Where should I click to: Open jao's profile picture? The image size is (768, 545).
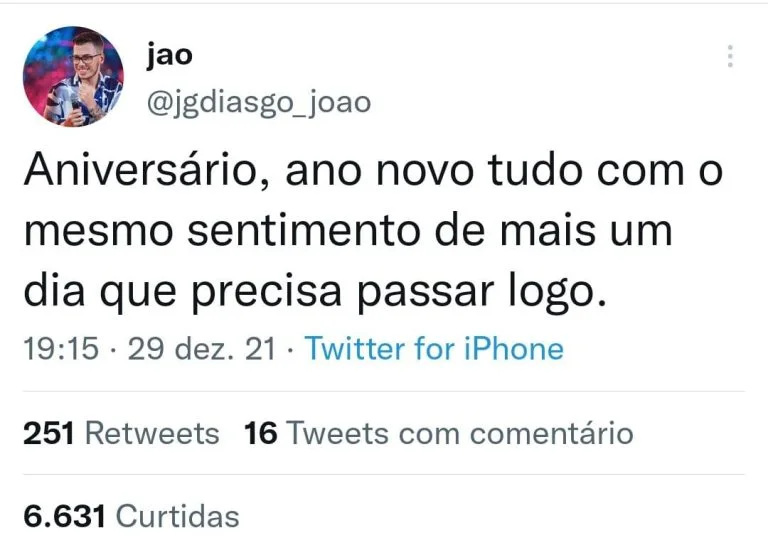[x=73, y=77]
